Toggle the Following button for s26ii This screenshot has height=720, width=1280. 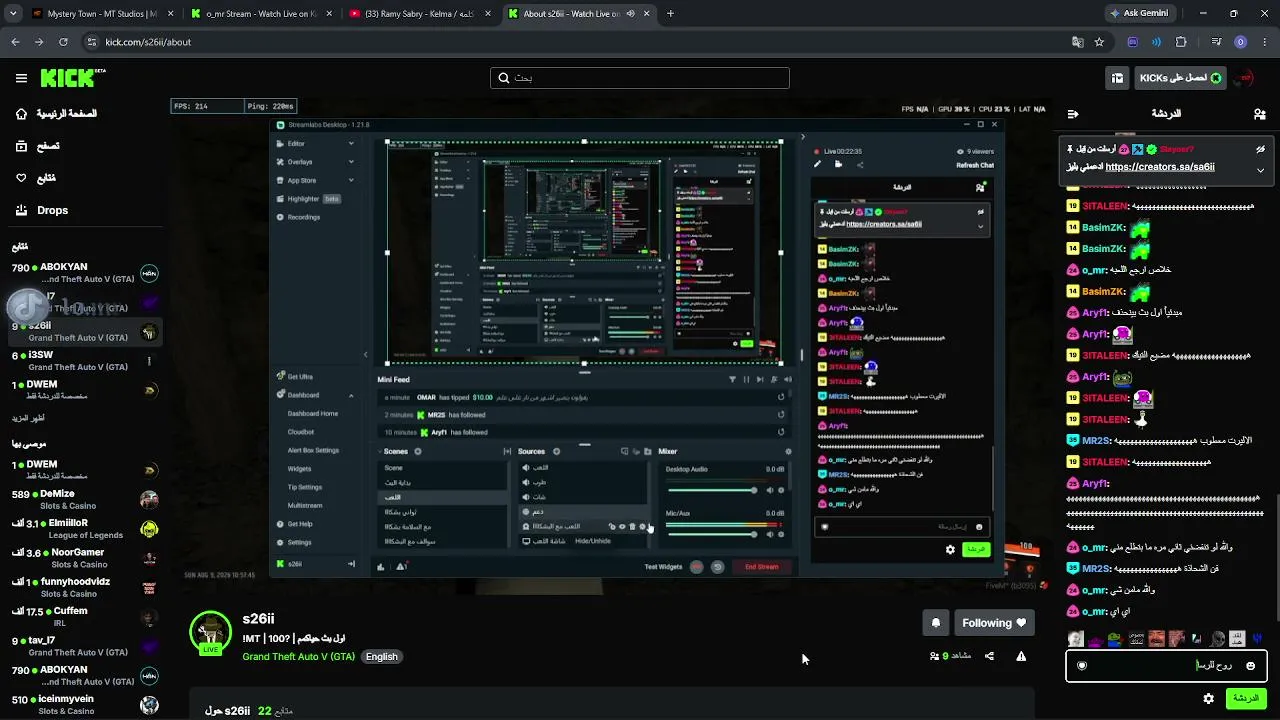994,623
